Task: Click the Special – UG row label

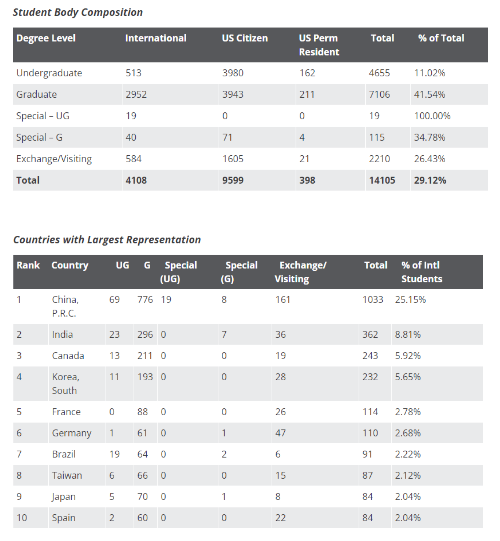Action: (43, 116)
